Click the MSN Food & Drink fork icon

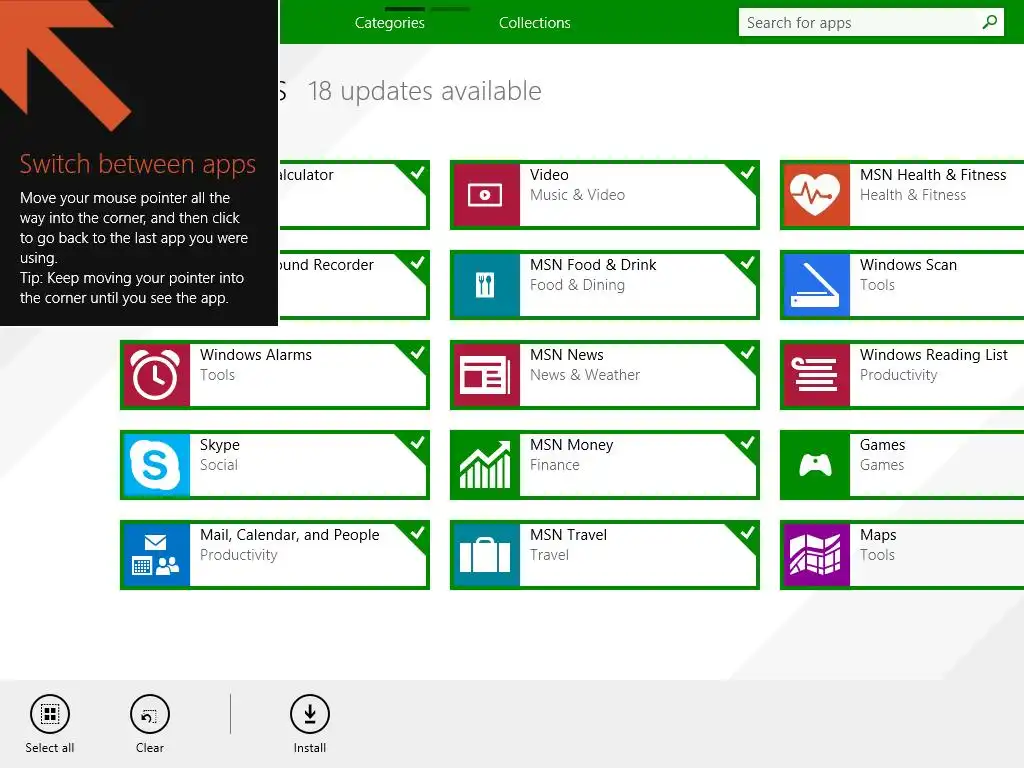click(485, 285)
